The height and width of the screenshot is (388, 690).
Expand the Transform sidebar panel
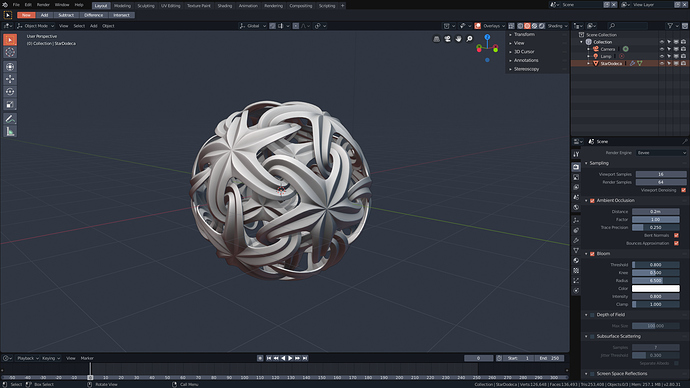click(524, 34)
